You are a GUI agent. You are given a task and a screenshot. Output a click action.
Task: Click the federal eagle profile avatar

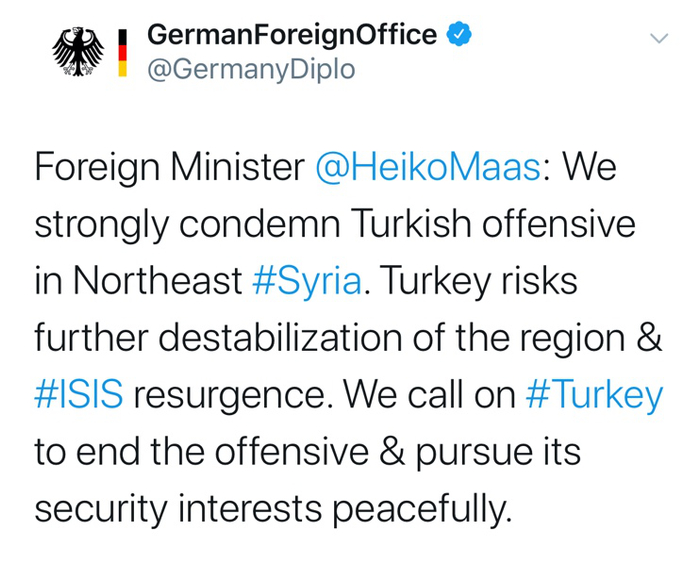tap(78, 52)
